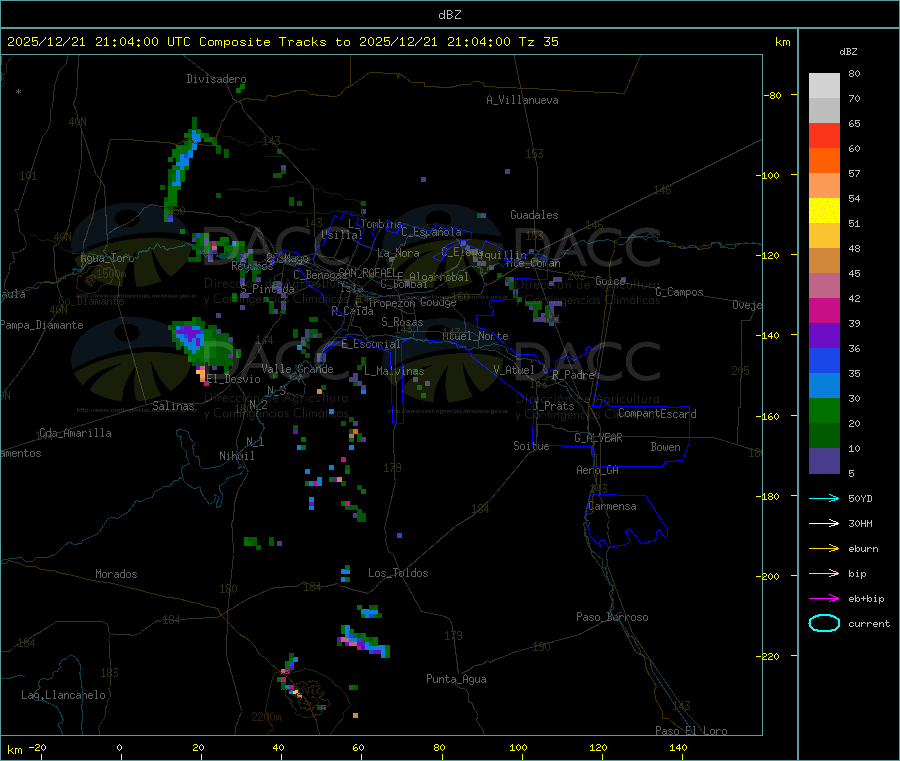Click the purple swatch in dBZ scale
The height and width of the screenshot is (761, 900).
coord(824,335)
